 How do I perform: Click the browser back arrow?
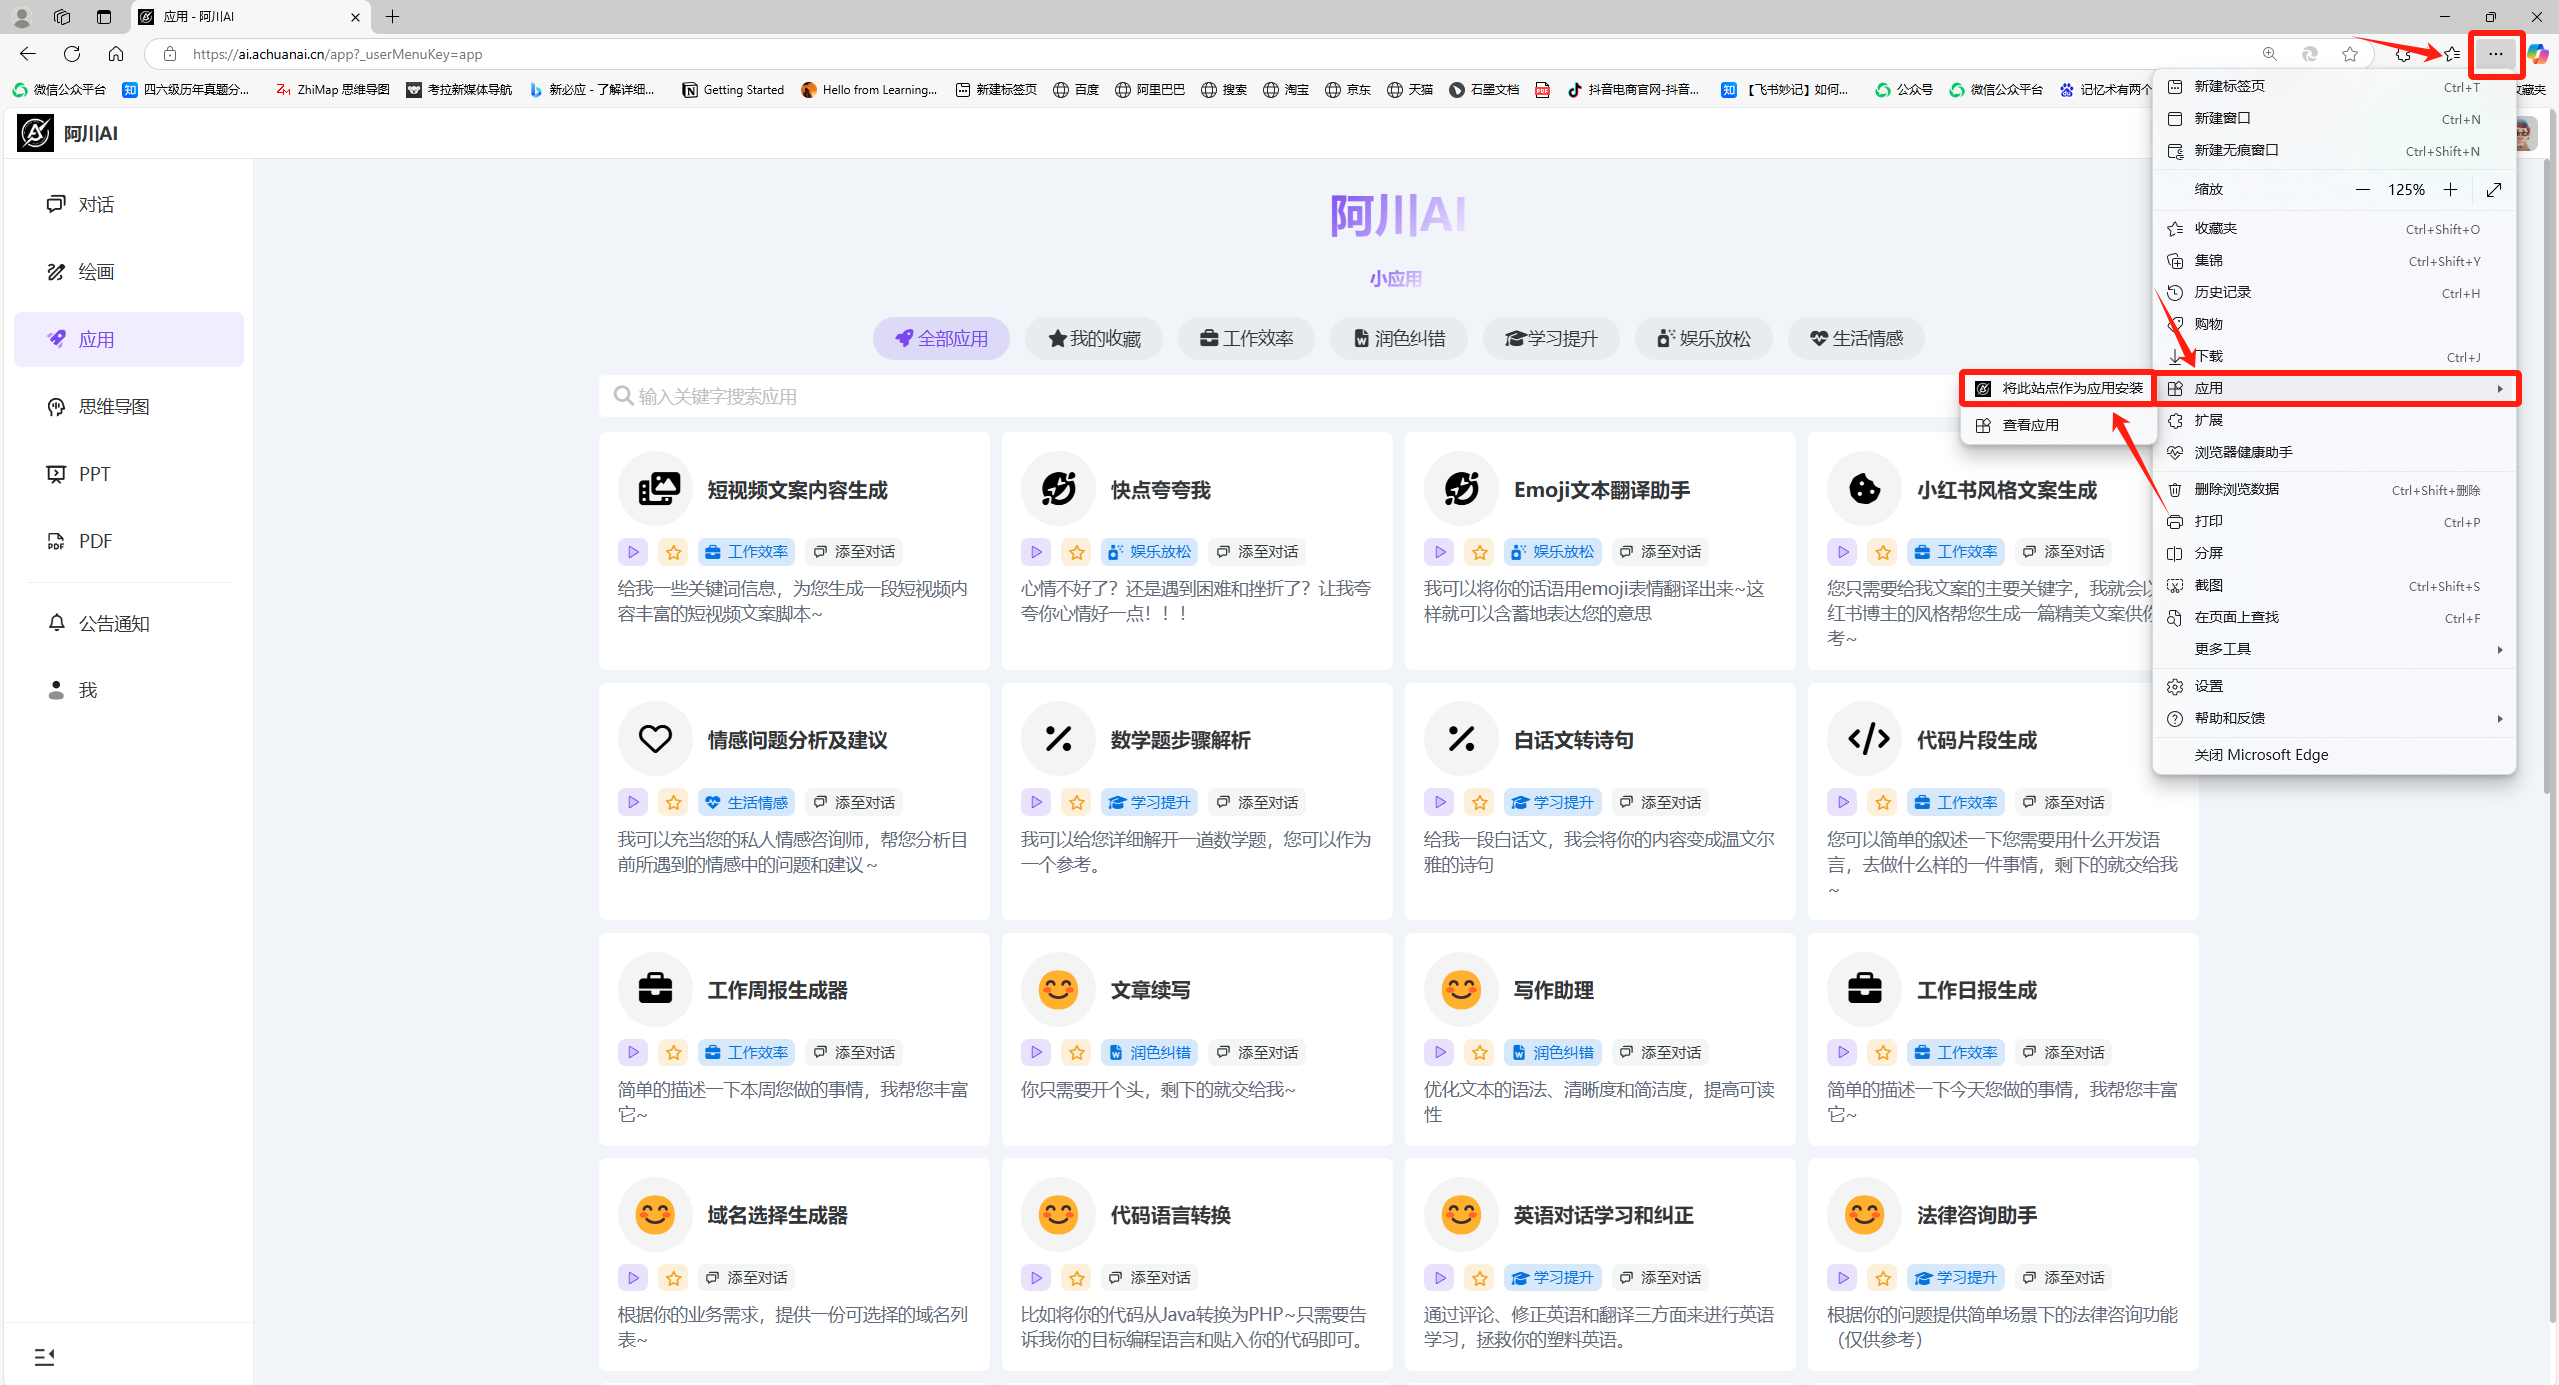[x=28, y=54]
